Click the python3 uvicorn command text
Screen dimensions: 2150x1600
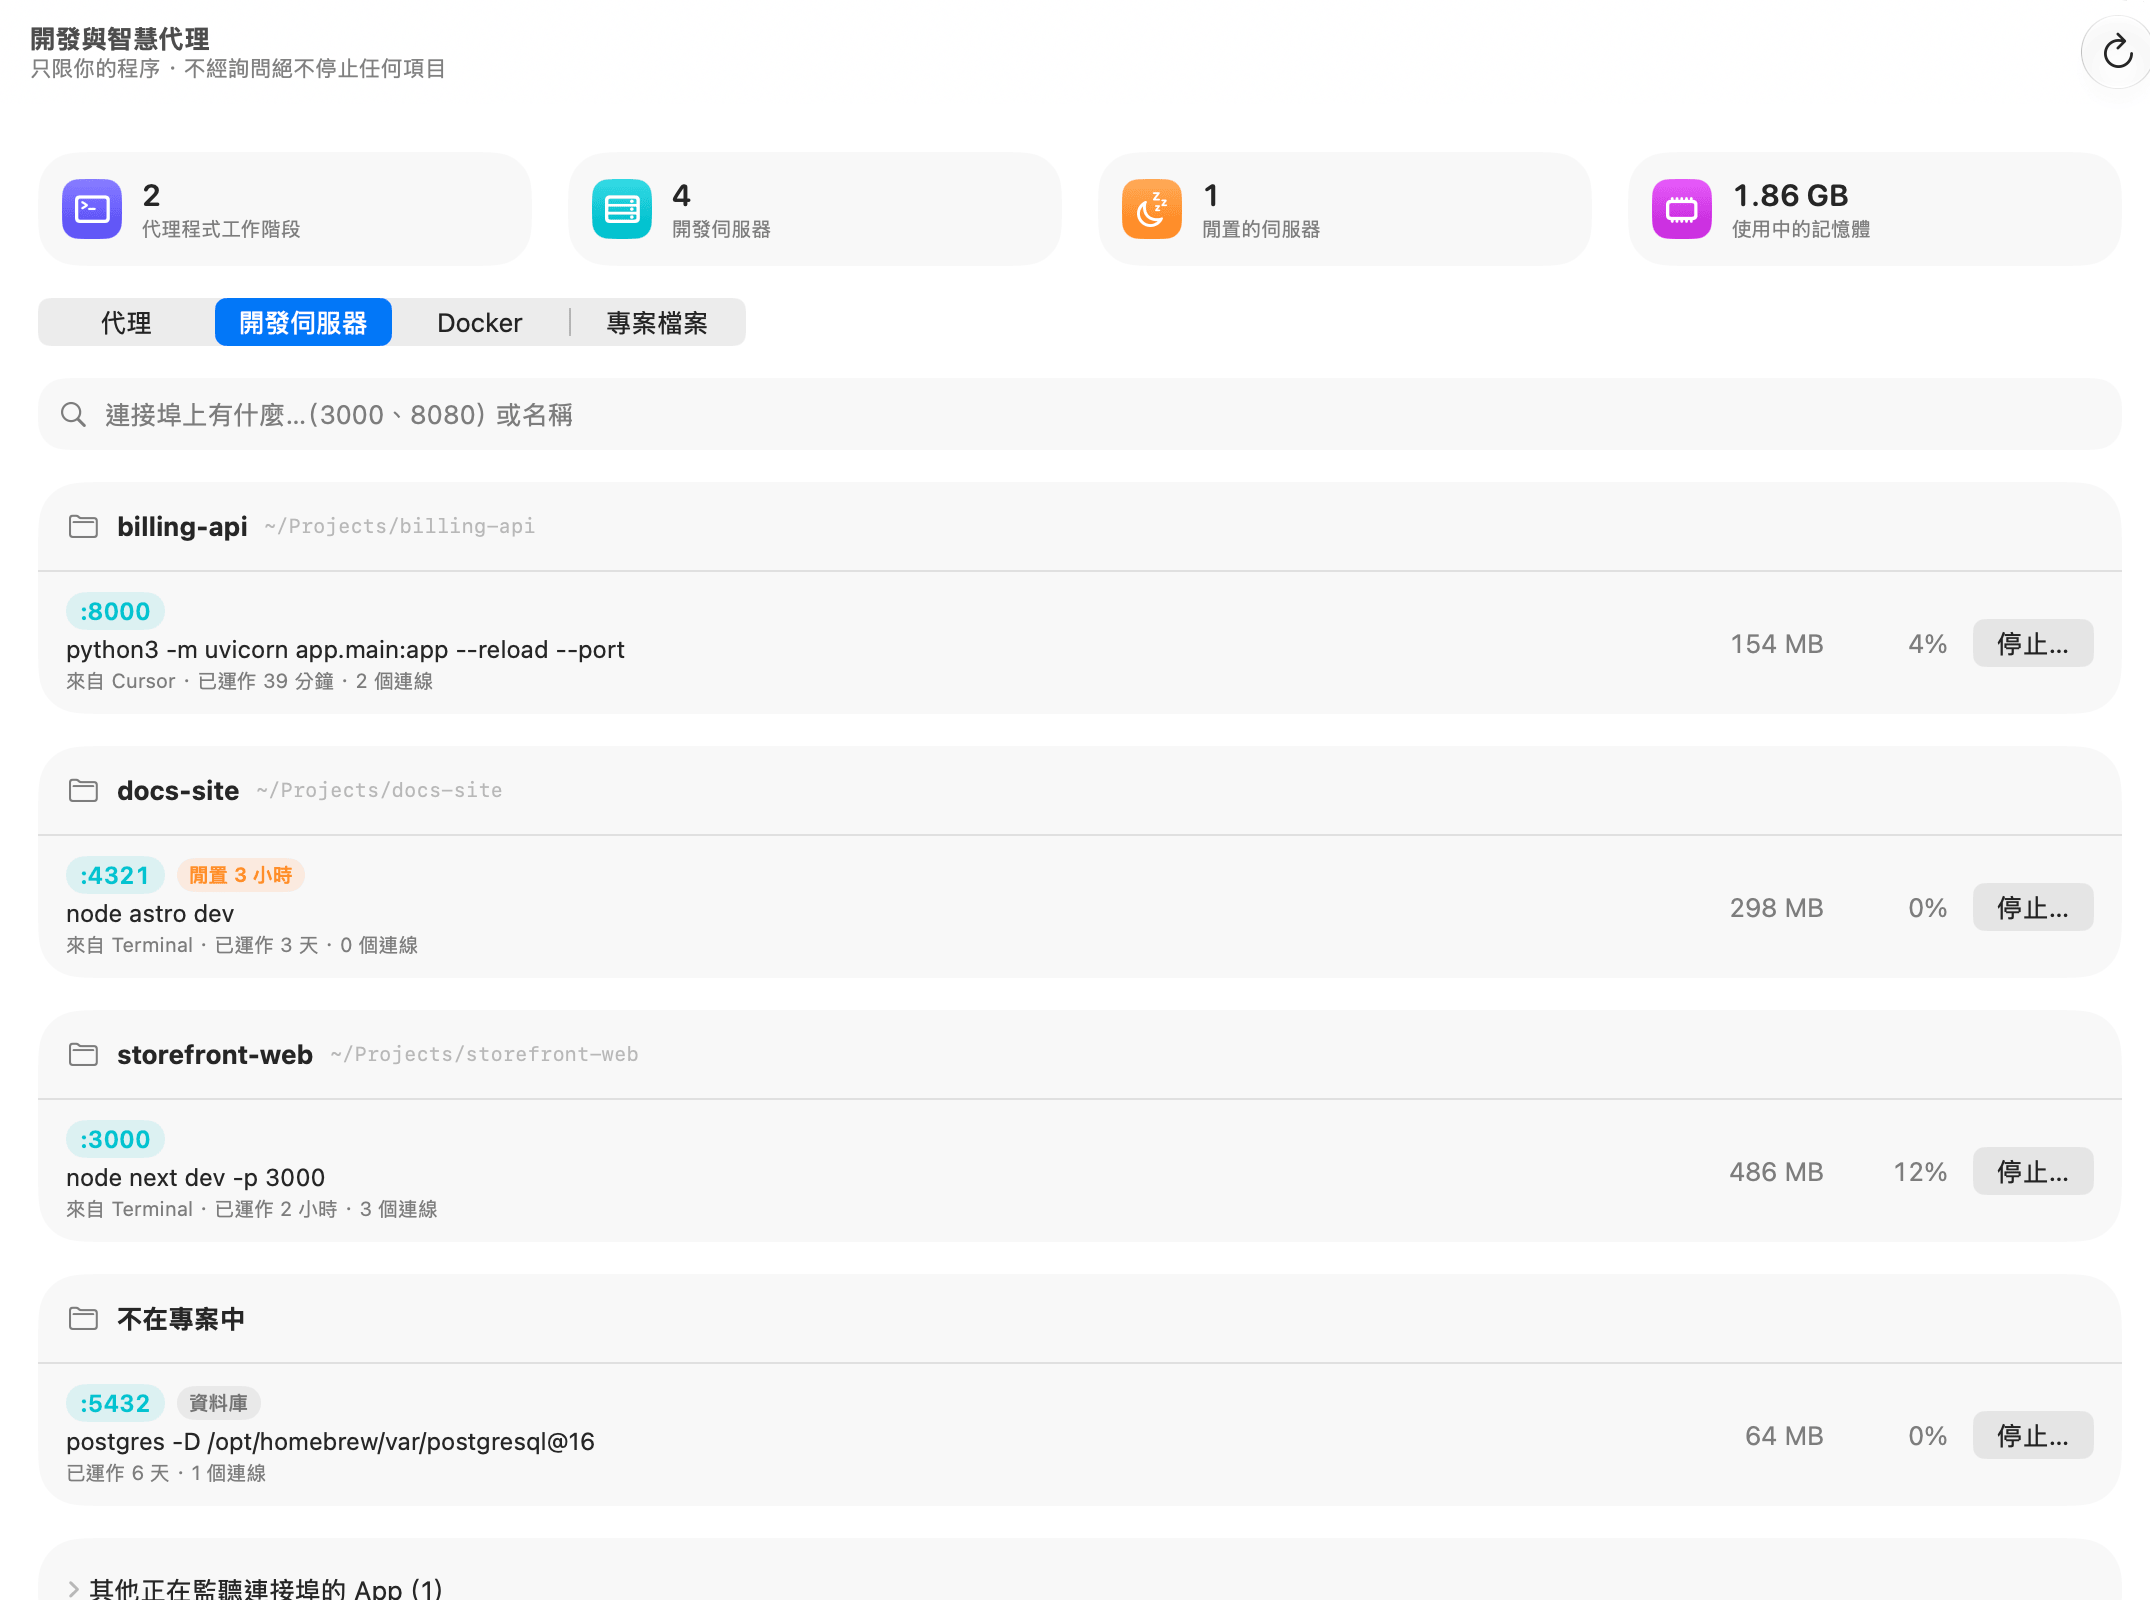(345, 649)
